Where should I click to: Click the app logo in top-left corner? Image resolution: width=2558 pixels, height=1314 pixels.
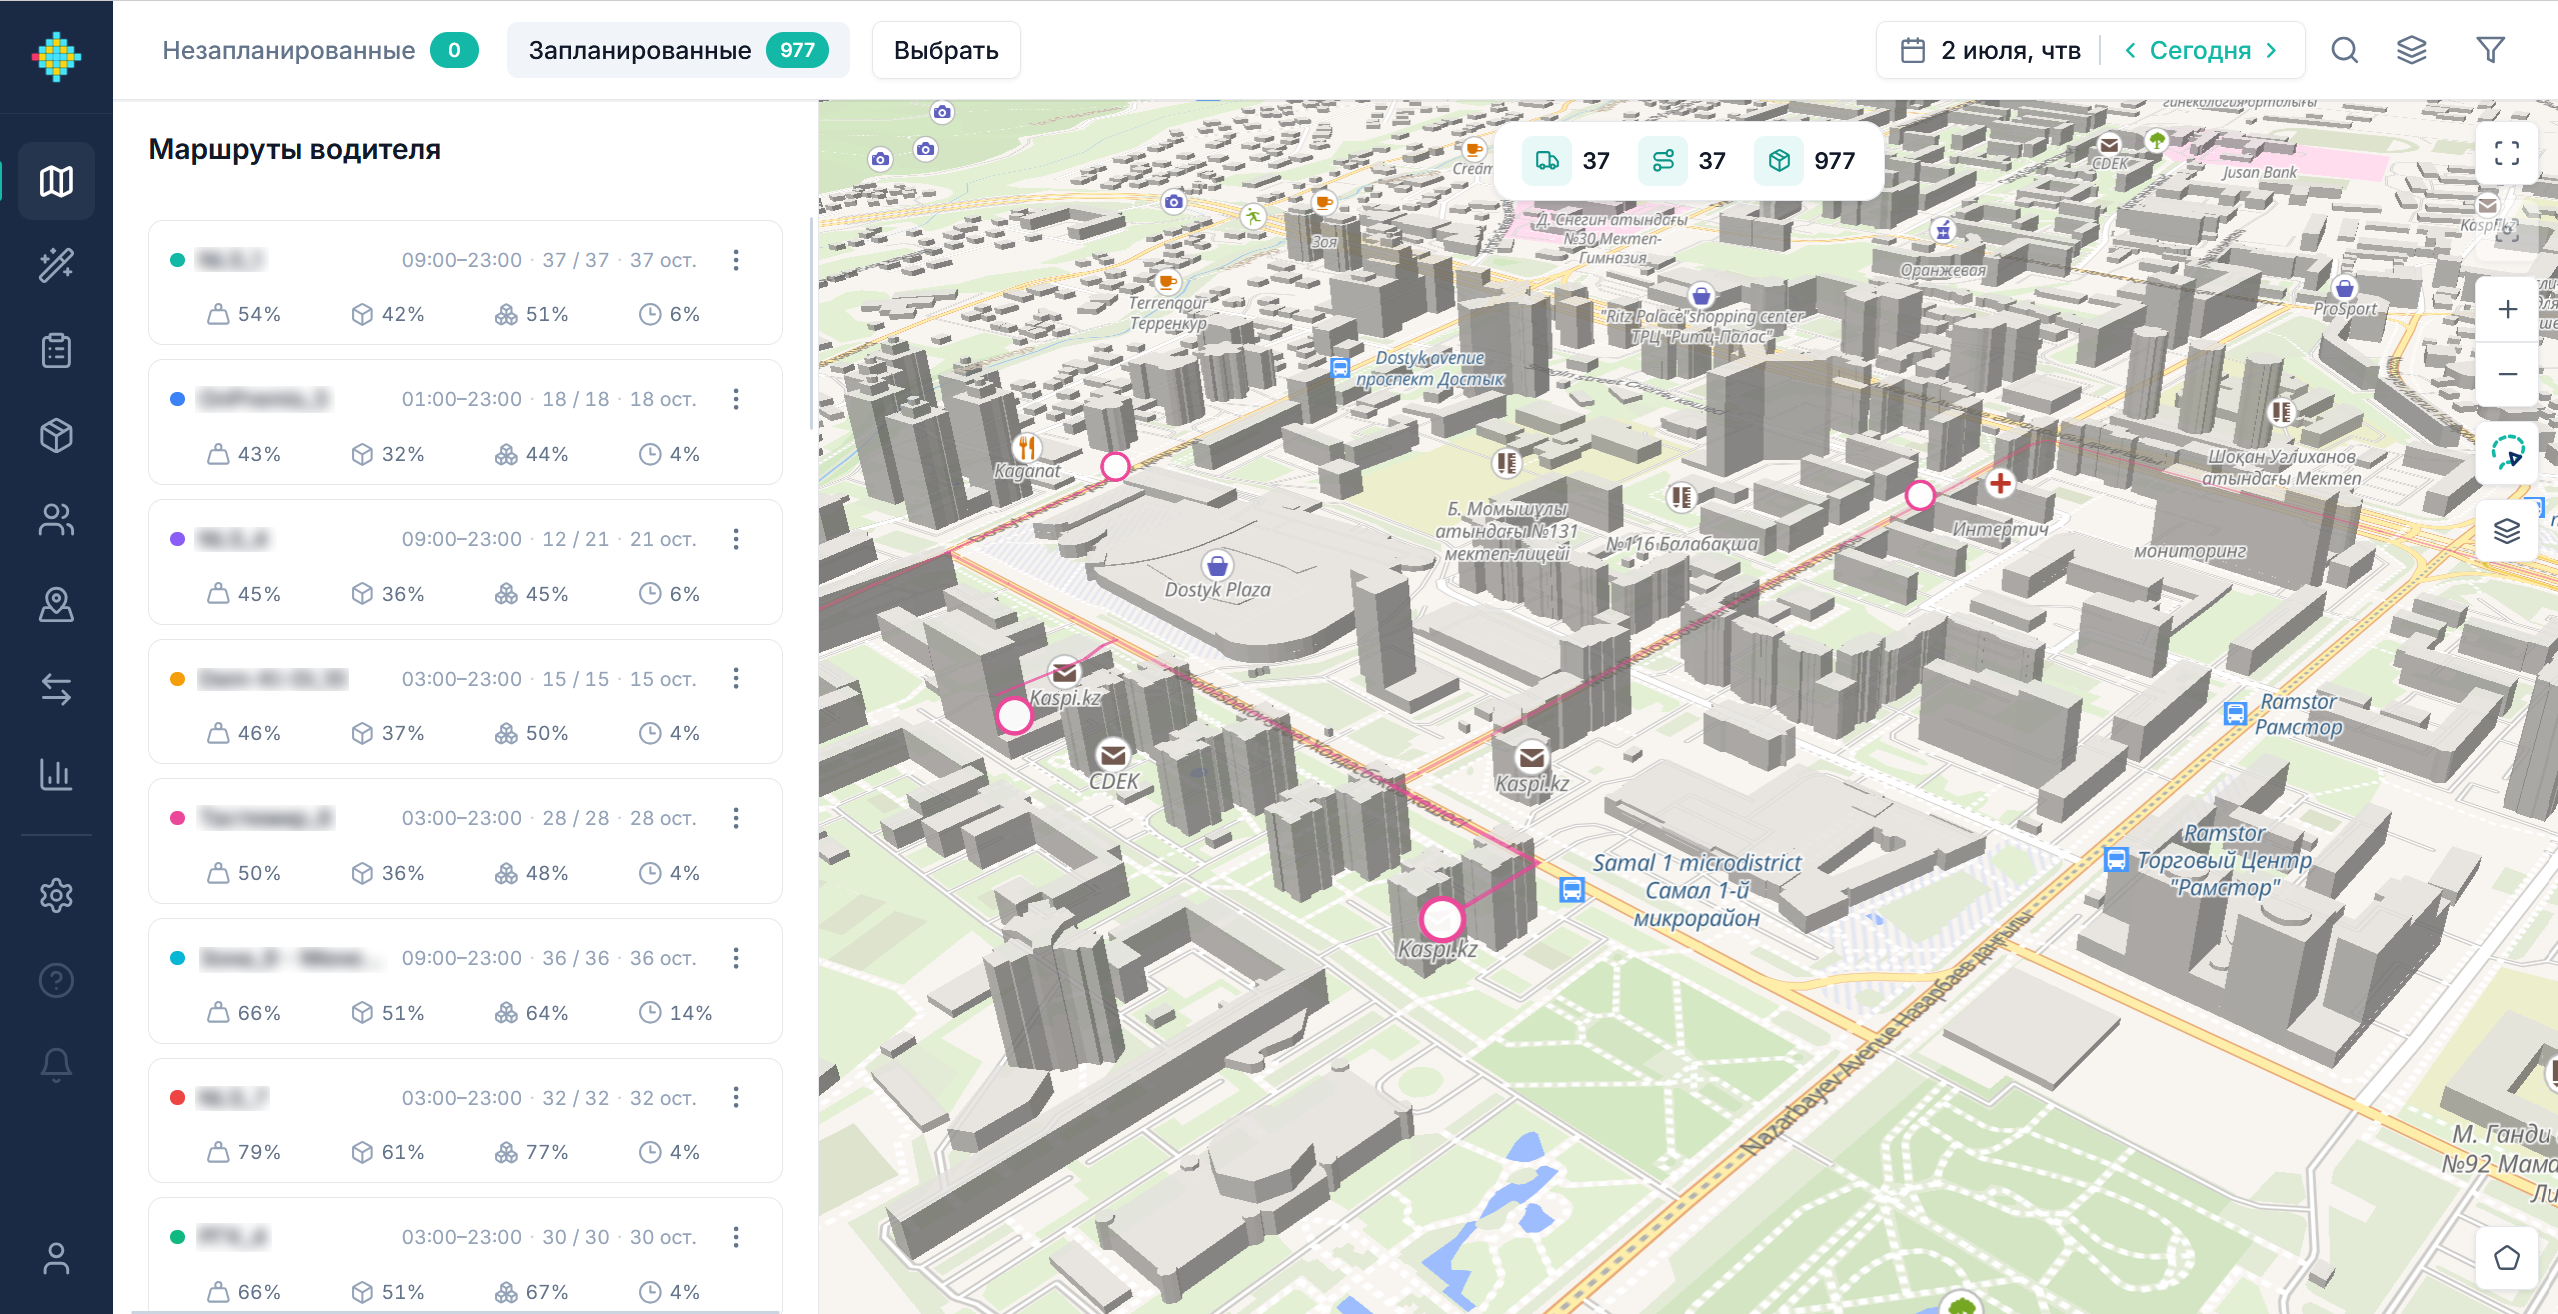pyautogui.click(x=56, y=56)
